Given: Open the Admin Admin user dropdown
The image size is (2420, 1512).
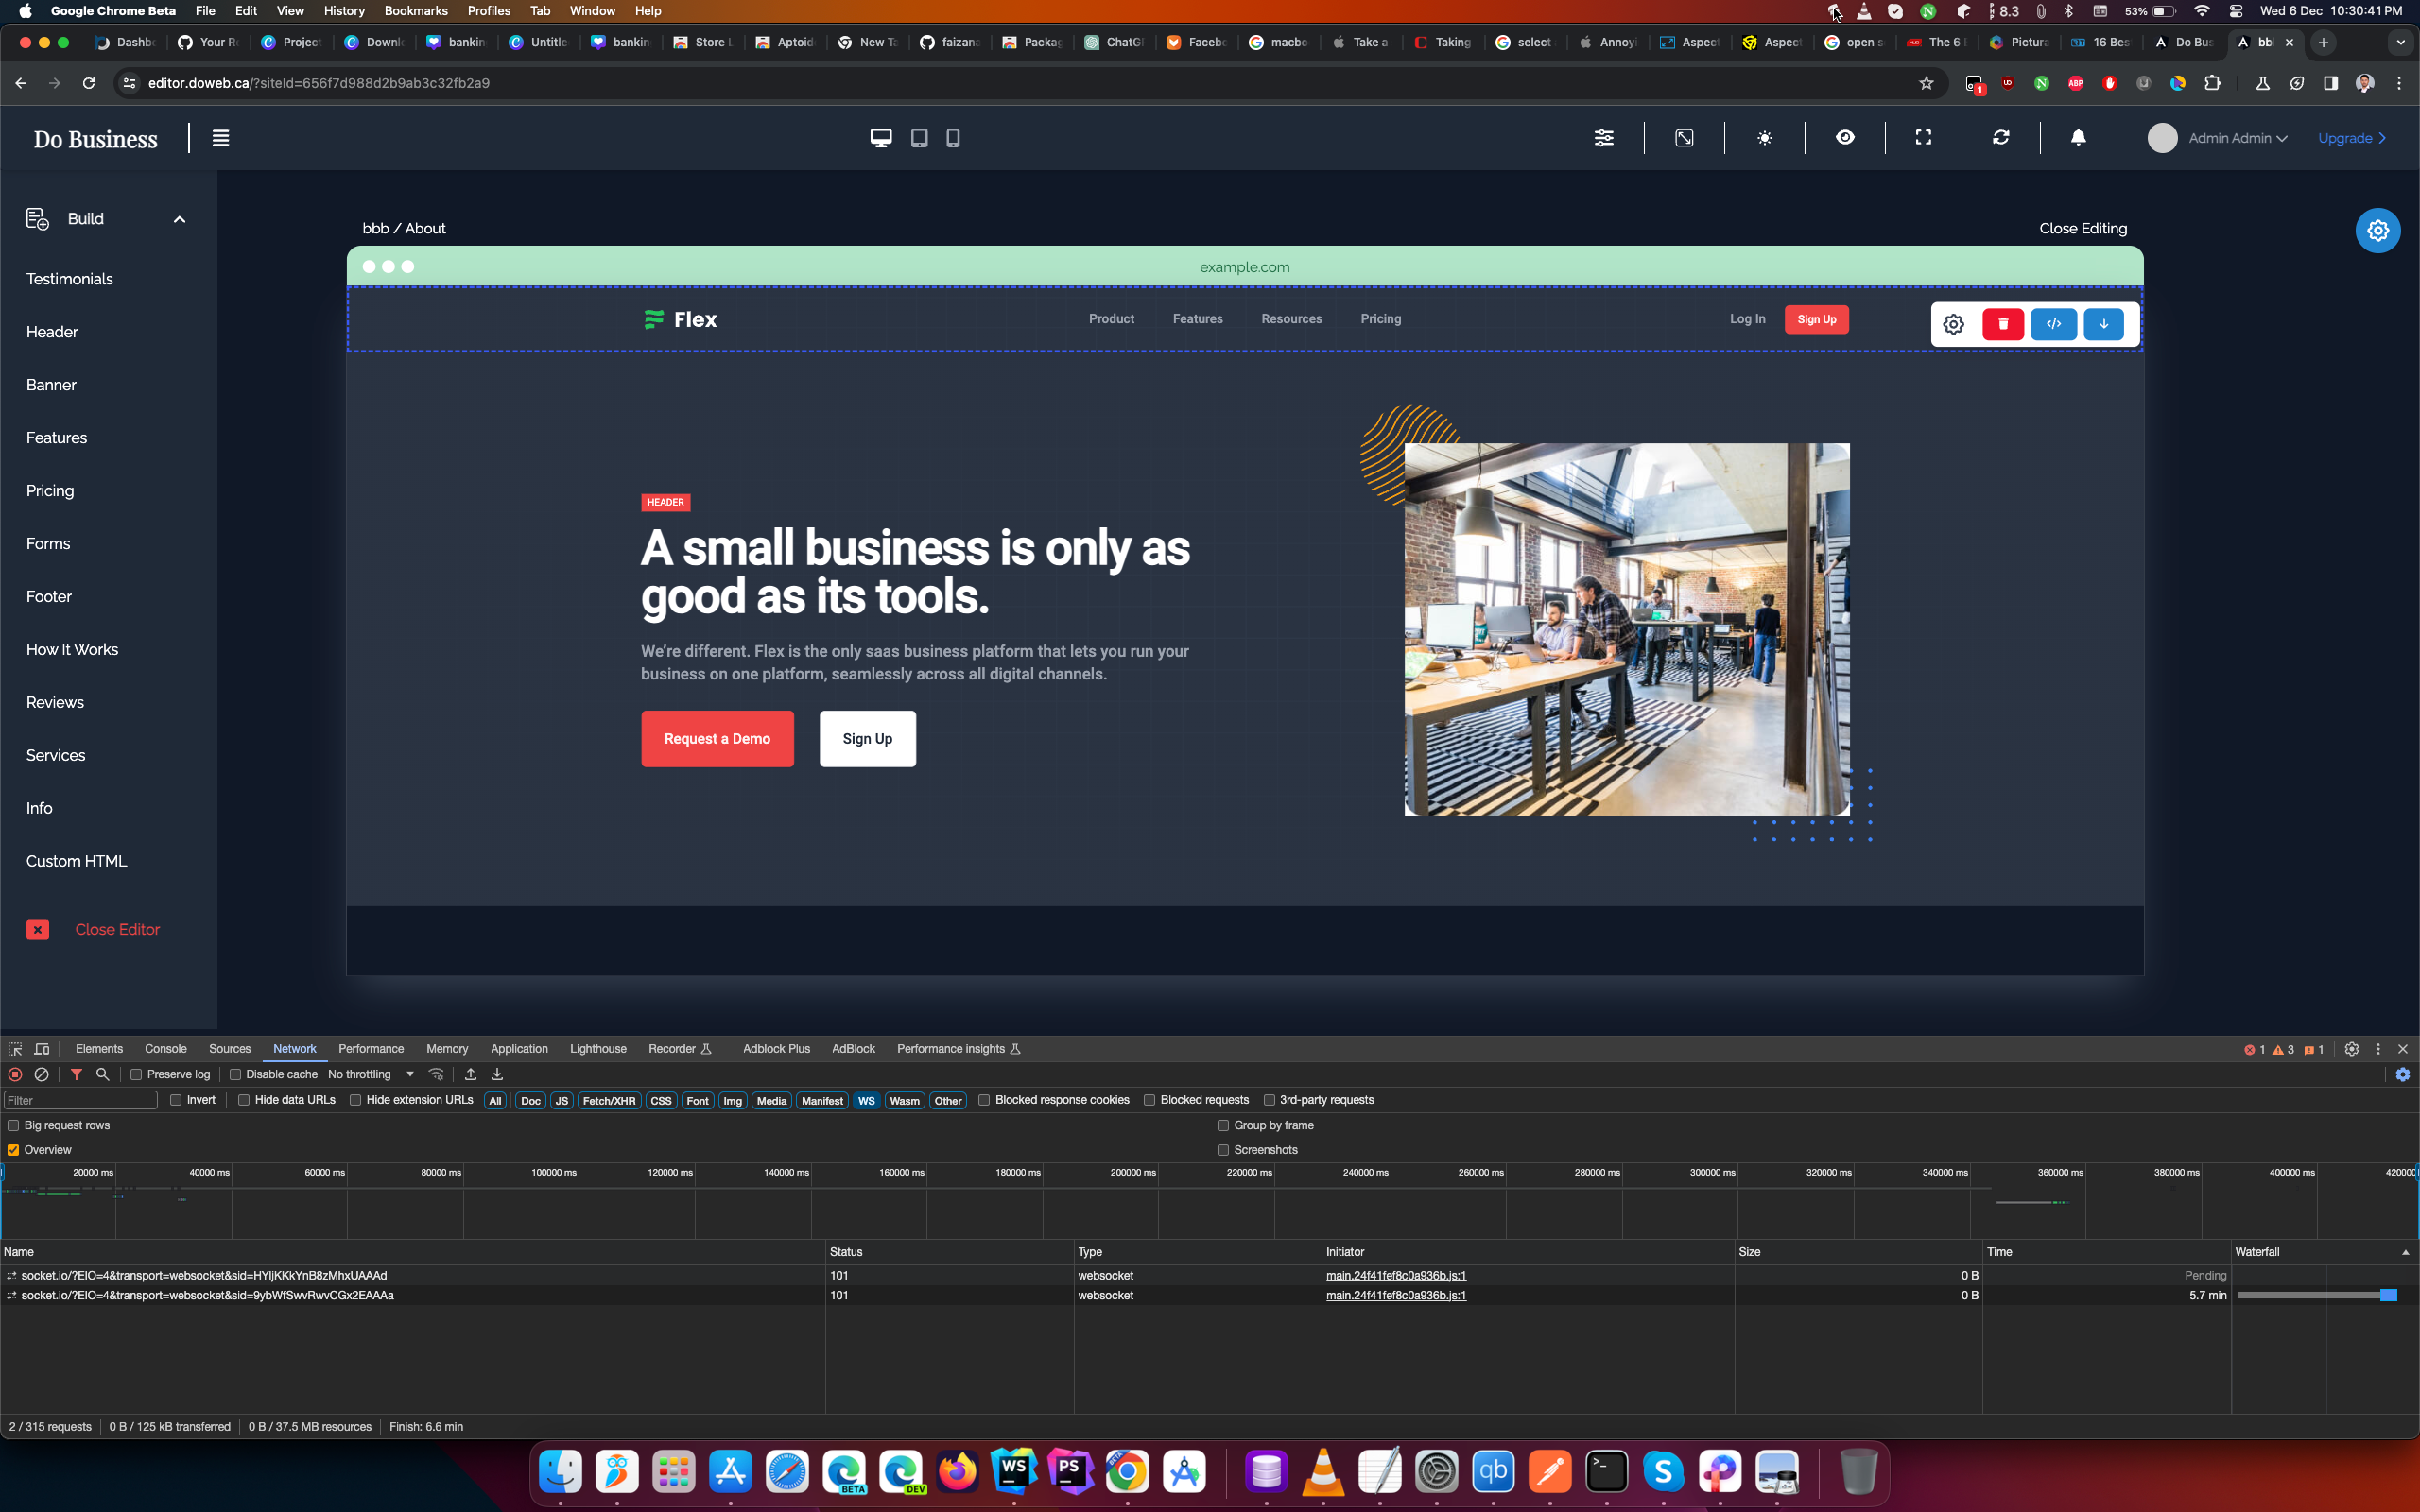Looking at the screenshot, I should click(2237, 138).
